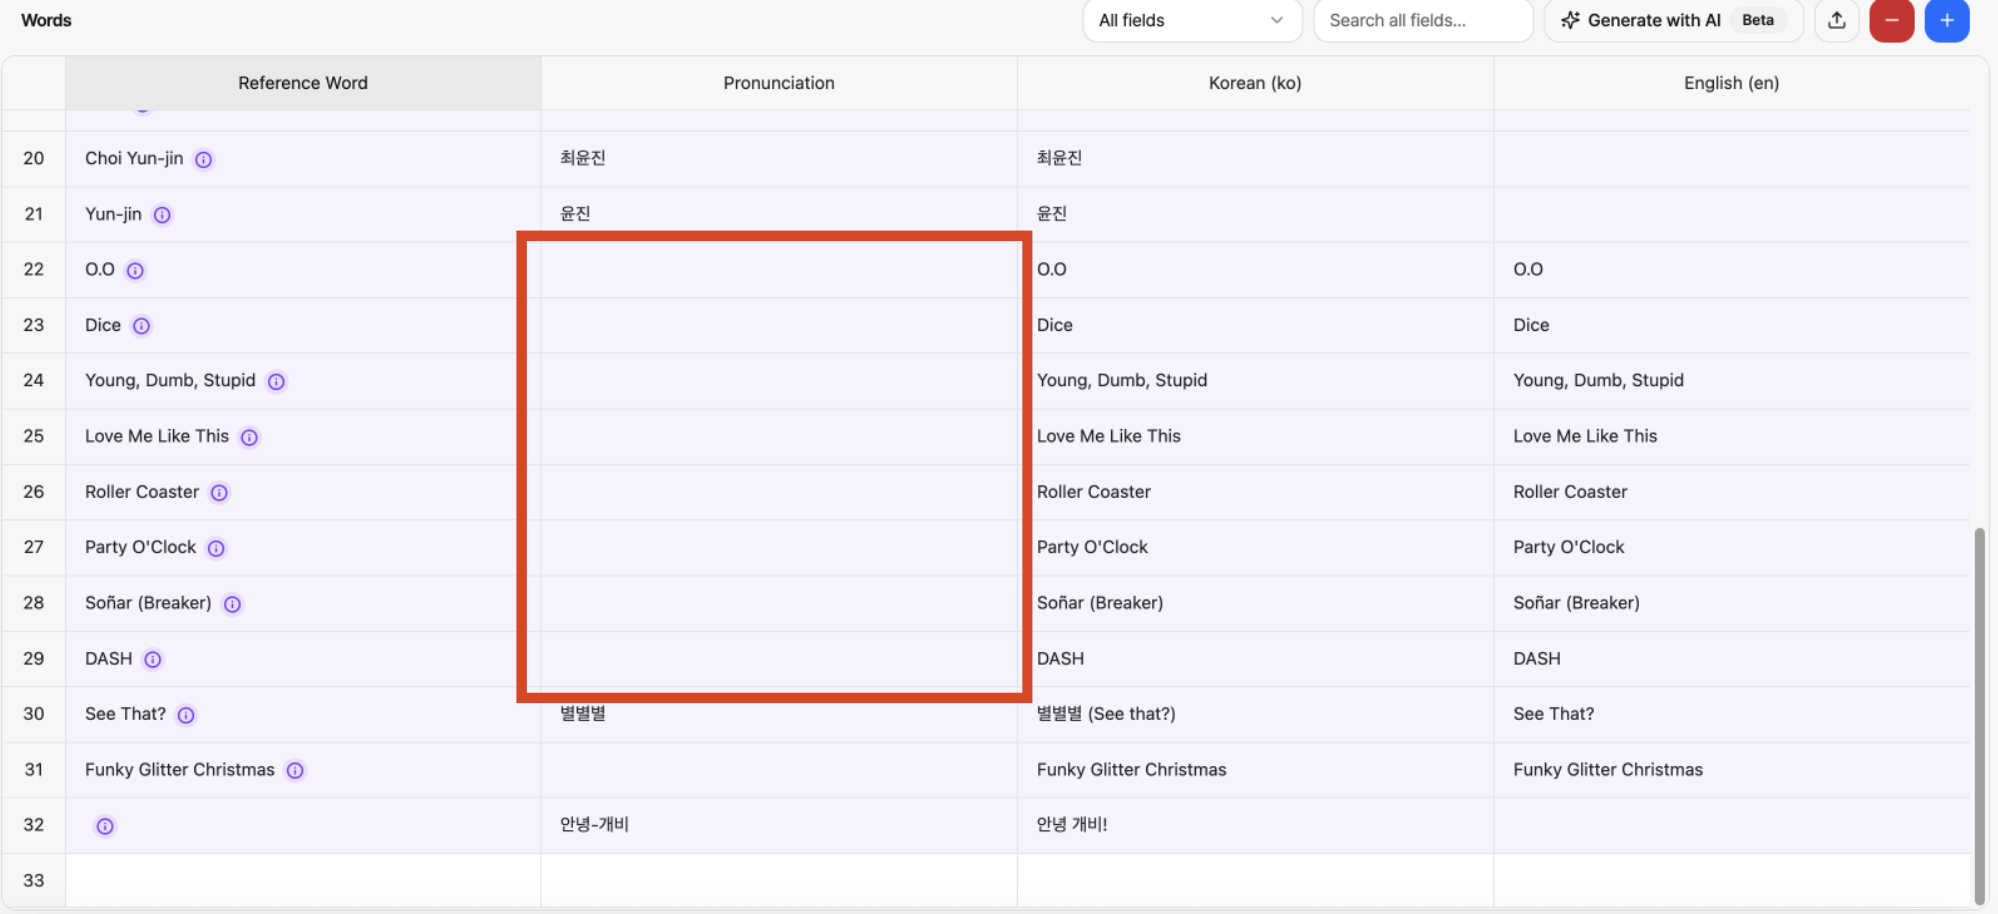Click the English (en) column header

1731,83
